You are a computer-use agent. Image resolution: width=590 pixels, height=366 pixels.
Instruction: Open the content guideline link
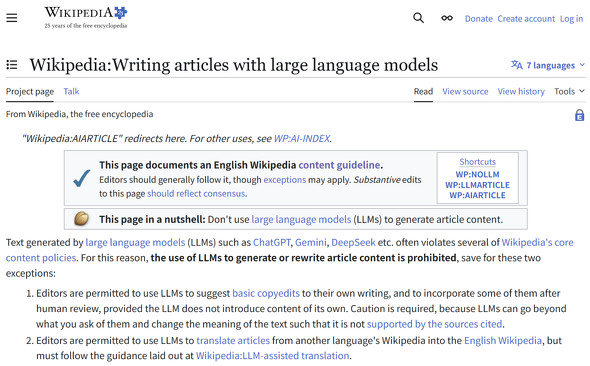339,165
